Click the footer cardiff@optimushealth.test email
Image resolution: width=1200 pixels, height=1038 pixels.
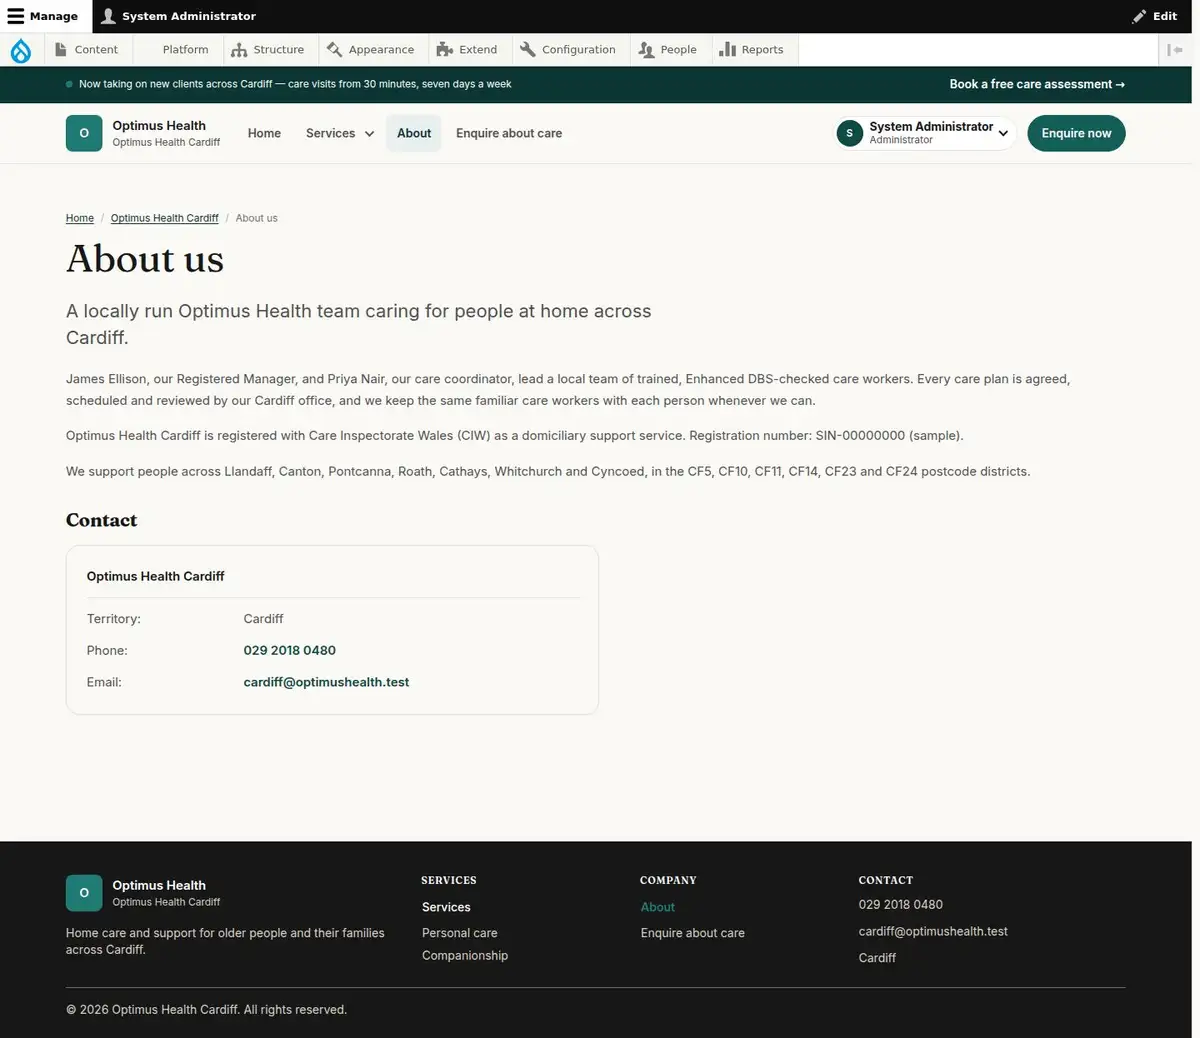click(933, 931)
